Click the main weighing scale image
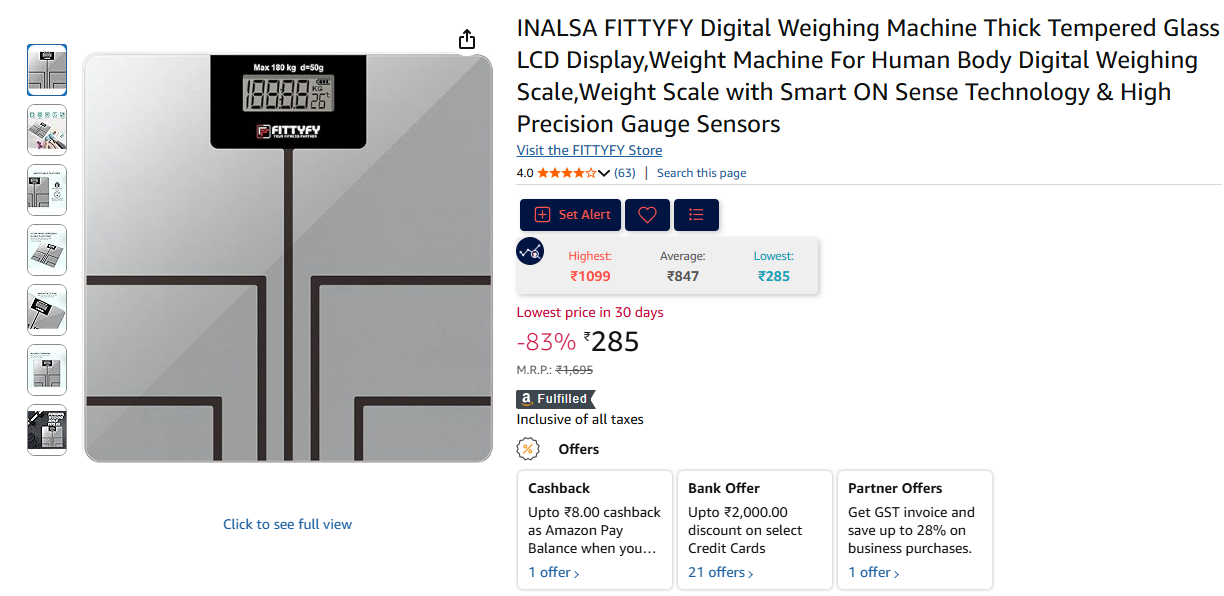The image size is (1224, 596). click(x=288, y=258)
